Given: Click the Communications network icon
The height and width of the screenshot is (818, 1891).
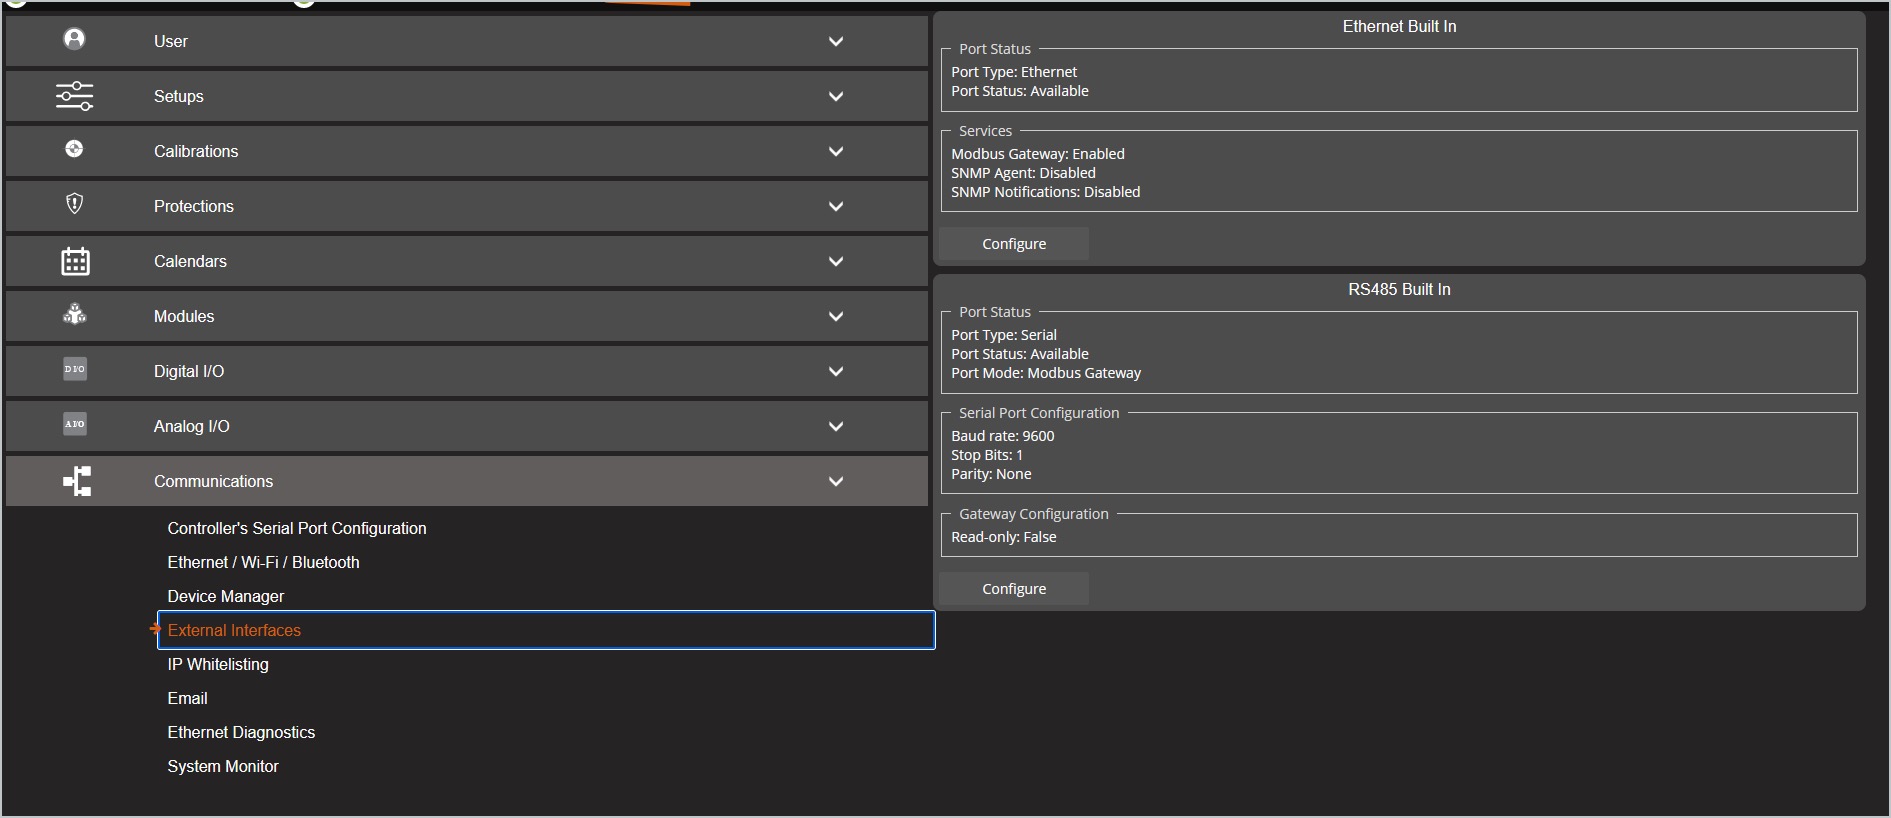Looking at the screenshot, I should (x=77, y=481).
